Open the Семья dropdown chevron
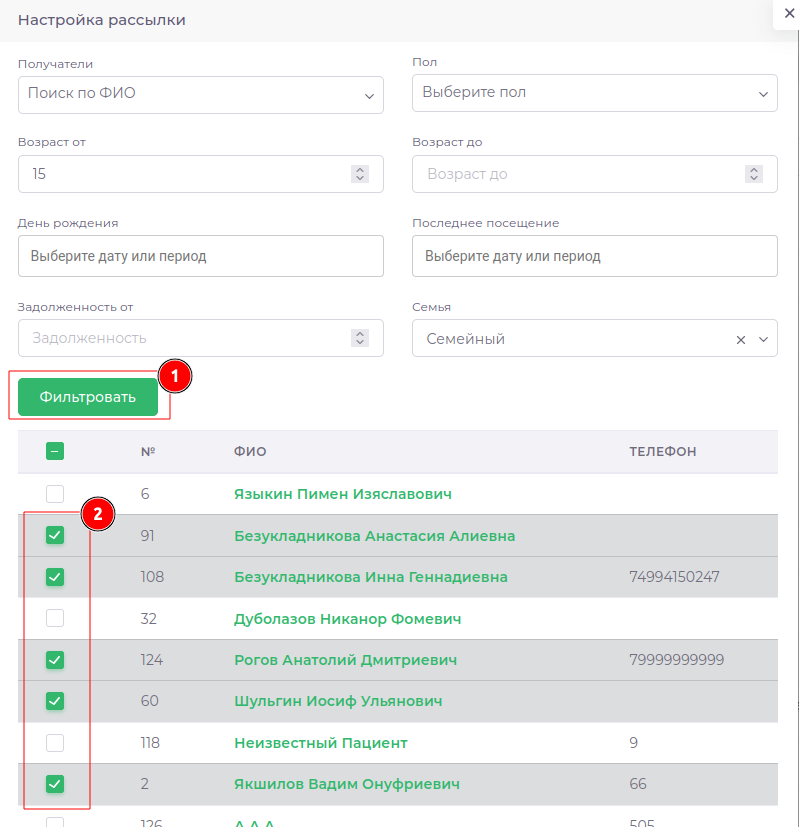Image resolution: width=799 pixels, height=827 pixels. (x=764, y=340)
